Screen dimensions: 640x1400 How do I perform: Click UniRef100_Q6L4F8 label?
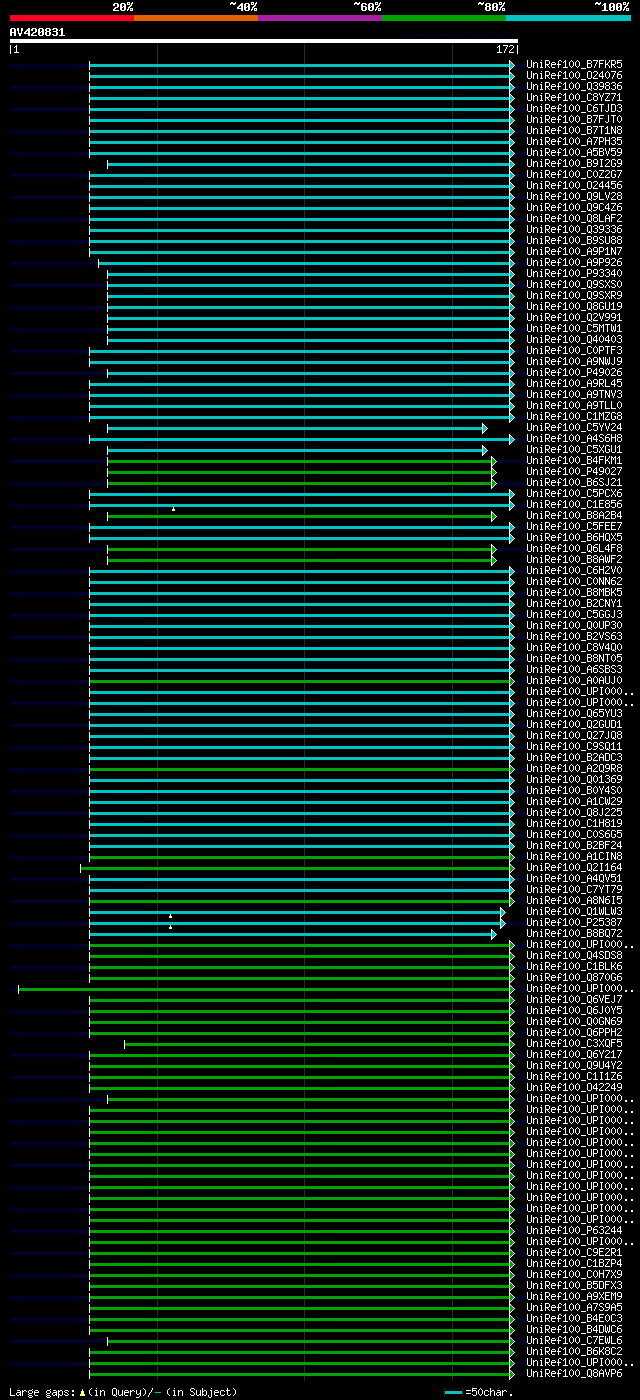pos(574,548)
